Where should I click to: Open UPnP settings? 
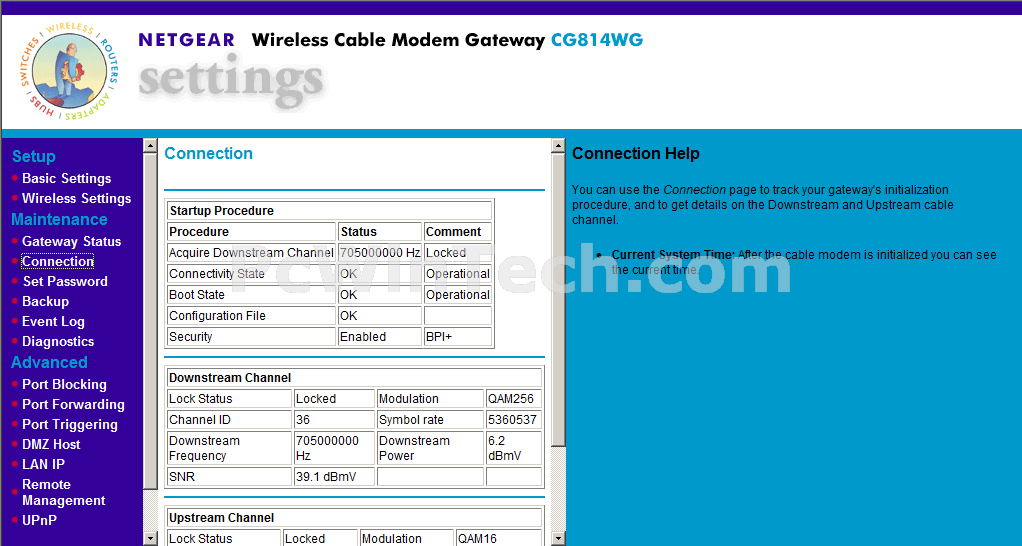coord(39,521)
